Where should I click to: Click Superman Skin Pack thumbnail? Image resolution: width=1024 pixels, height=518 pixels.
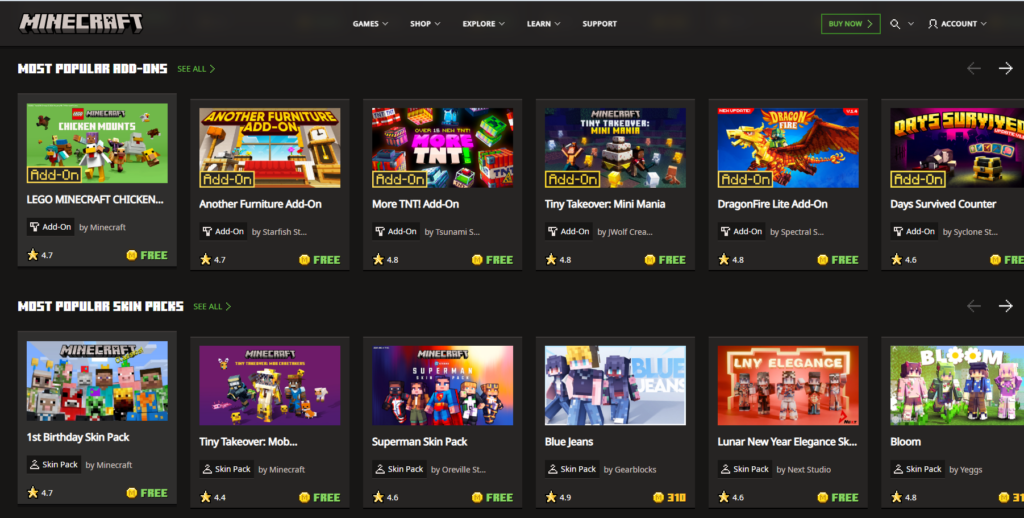443,385
